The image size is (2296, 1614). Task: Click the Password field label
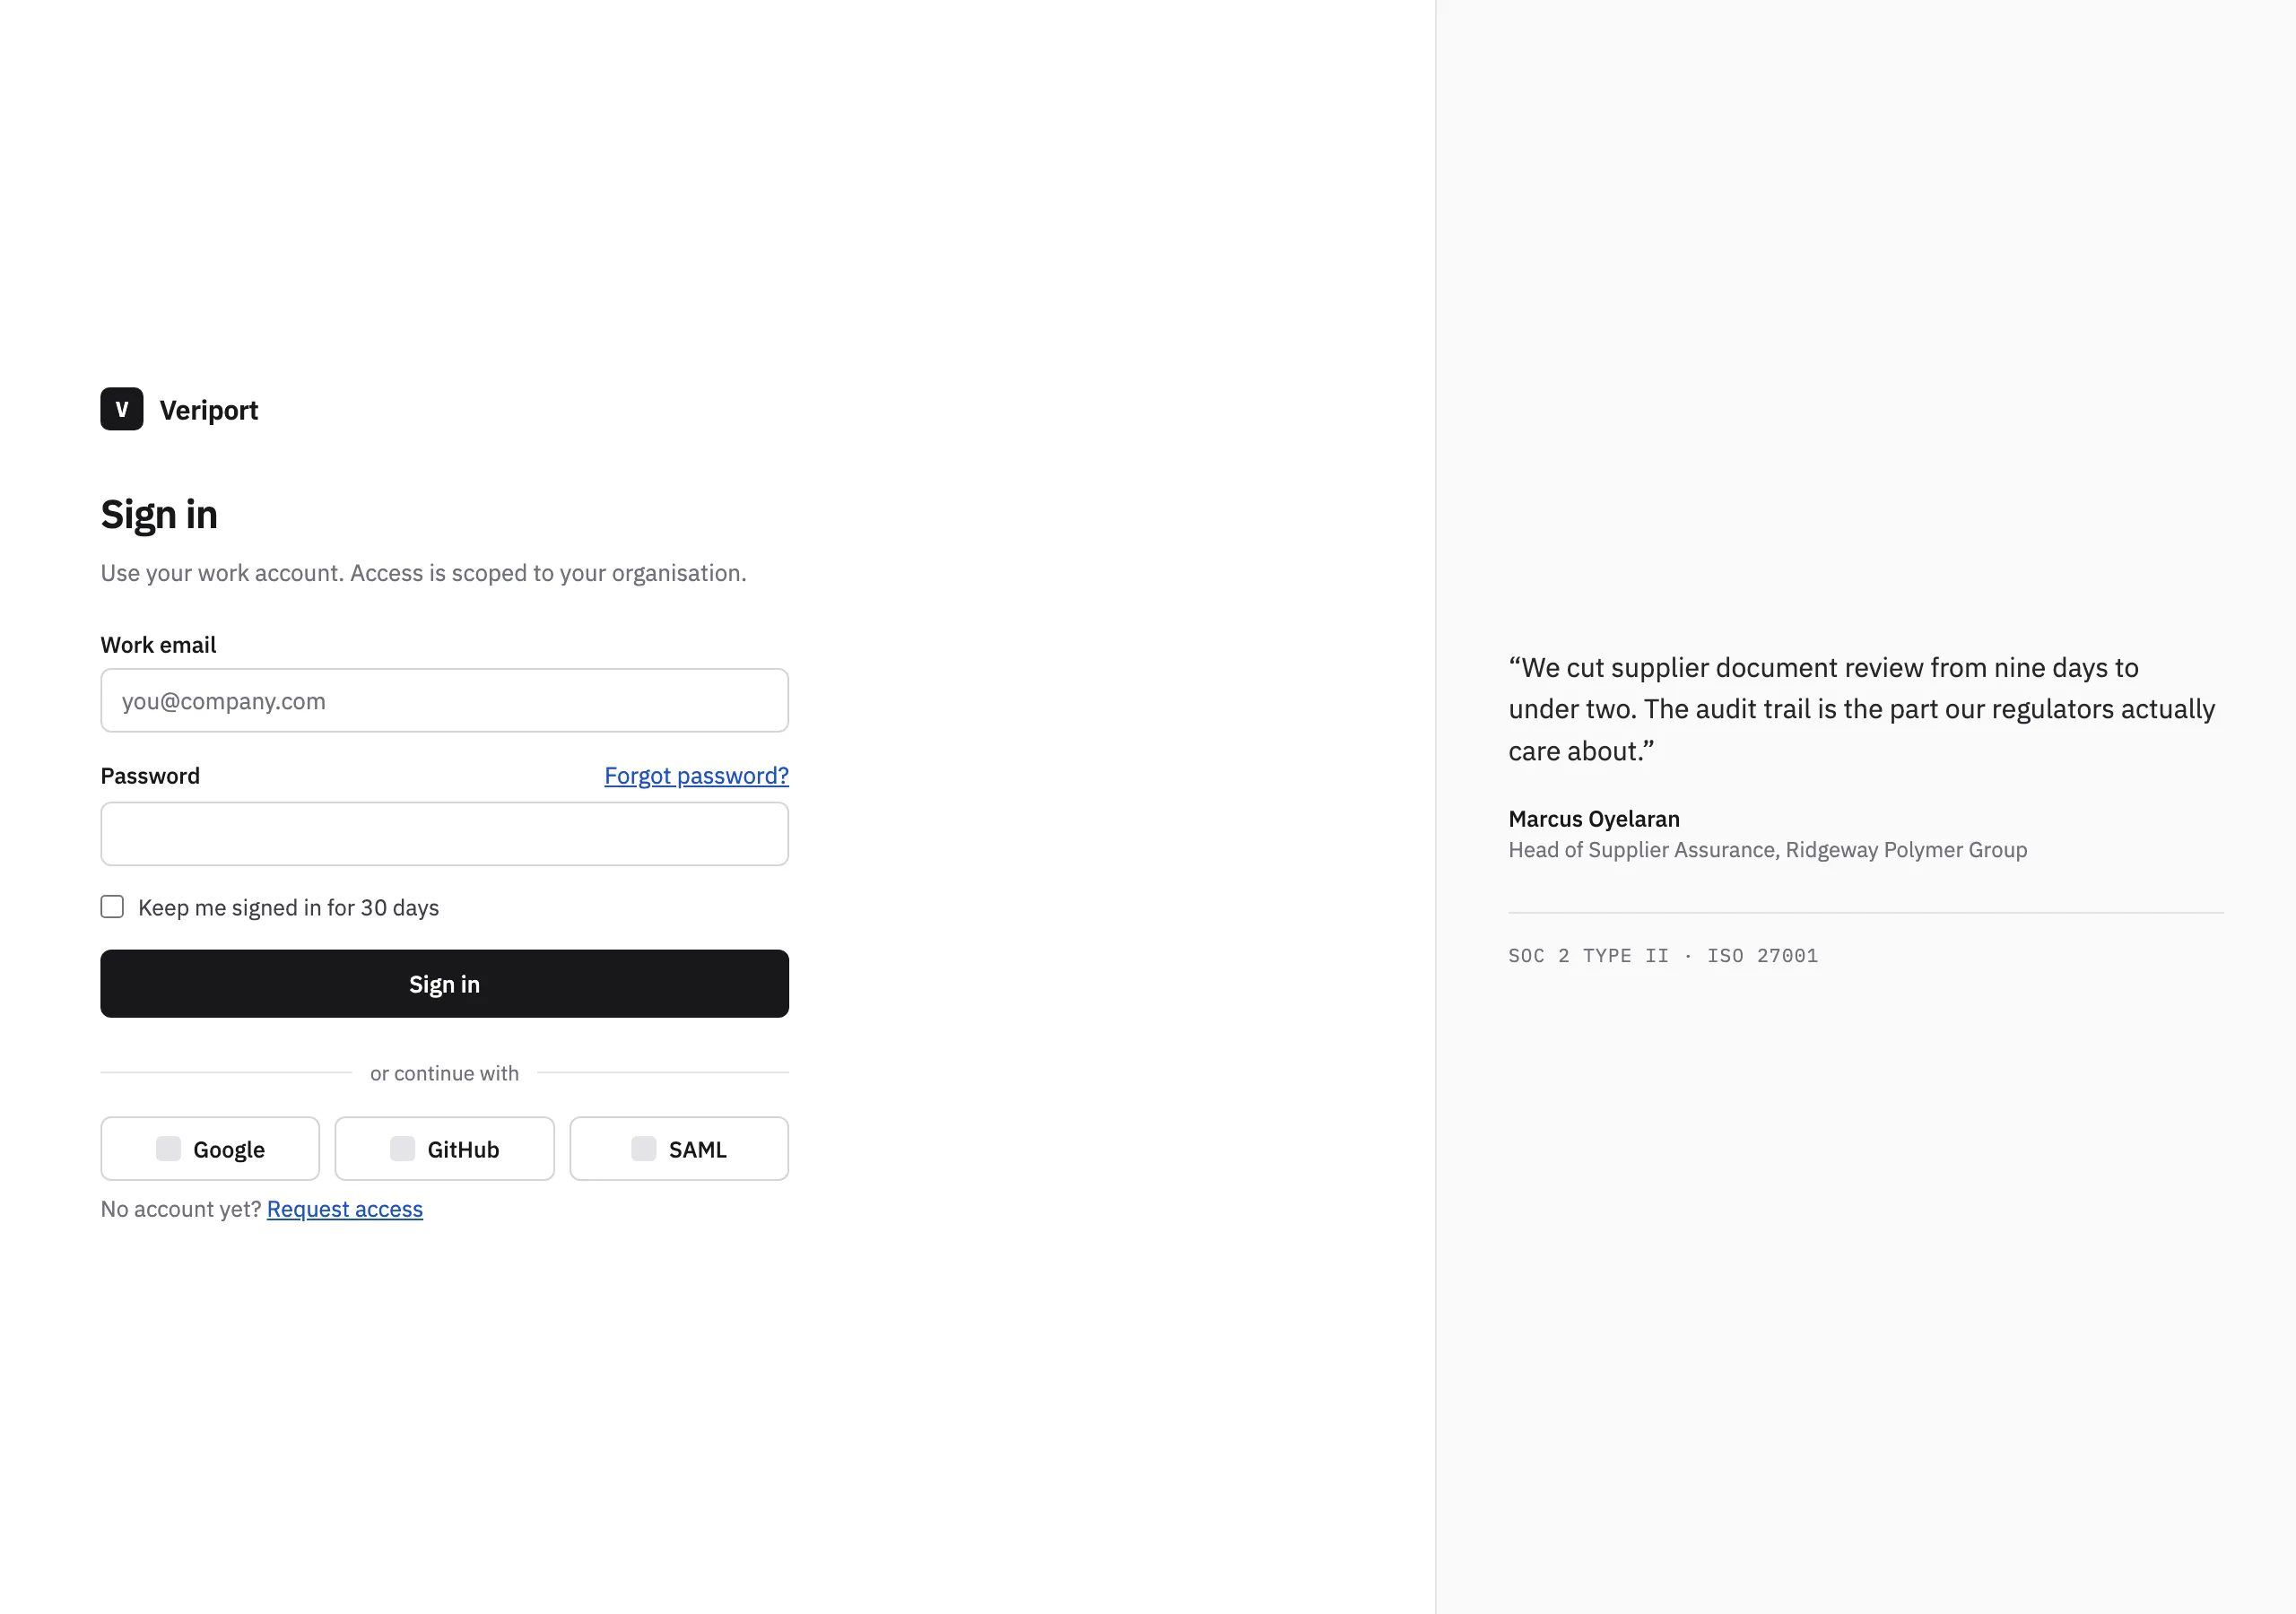(x=150, y=775)
